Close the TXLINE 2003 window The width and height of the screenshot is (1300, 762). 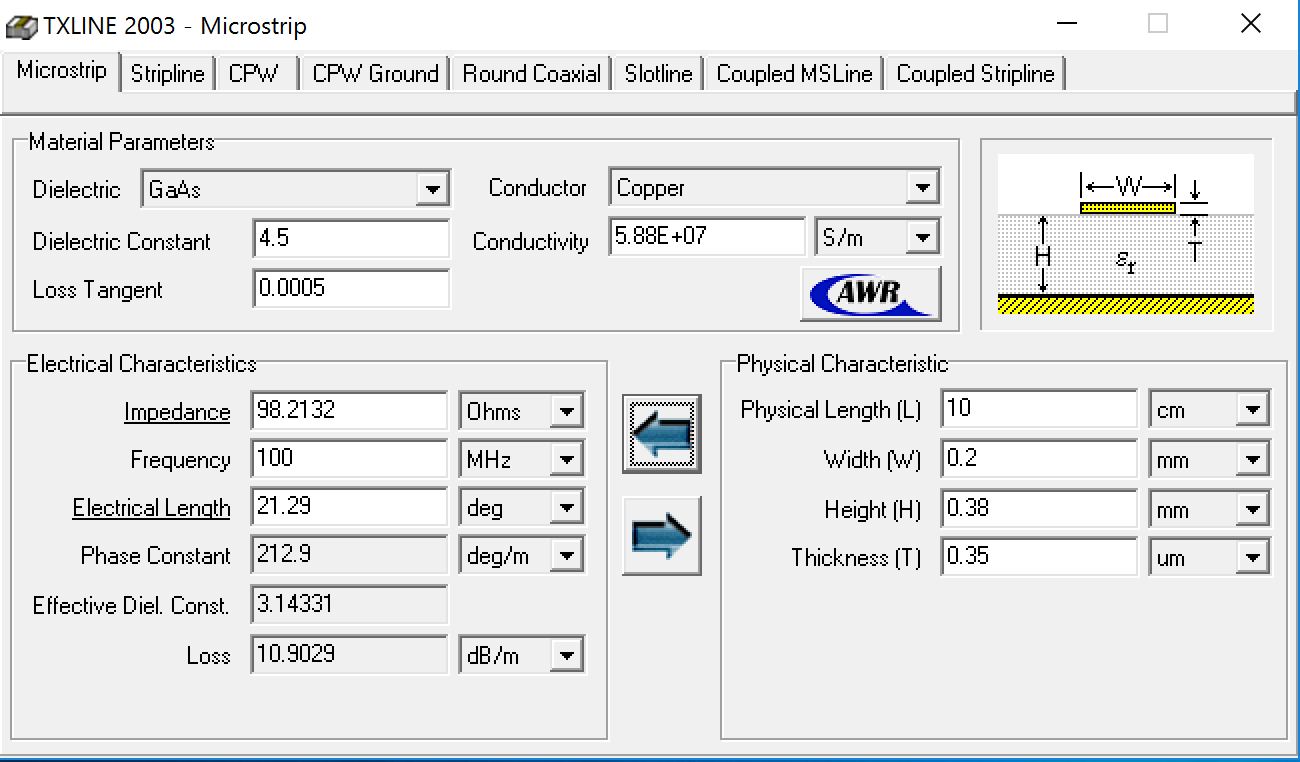pyautogui.click(x=1250, y=24)
